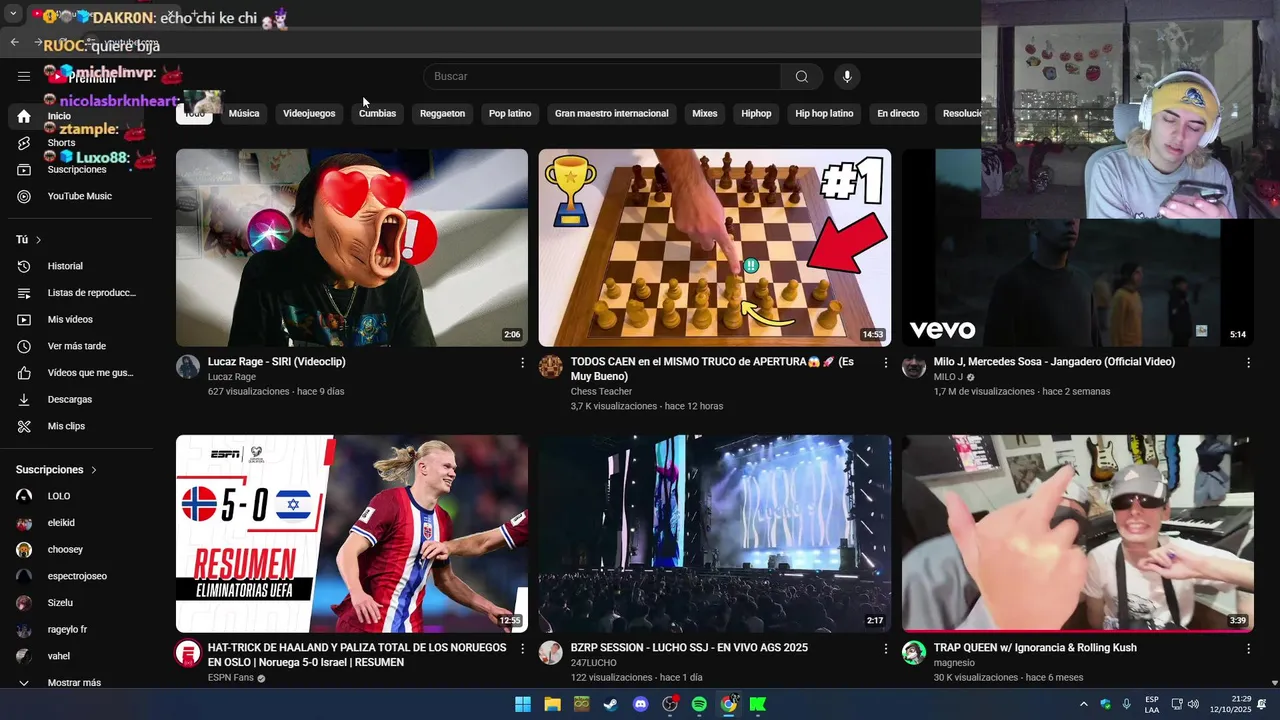The height and width of the screenshot is (720, 1280).
Task: Select the Hiphop filter chip
Action: click(x=756, y=114)
